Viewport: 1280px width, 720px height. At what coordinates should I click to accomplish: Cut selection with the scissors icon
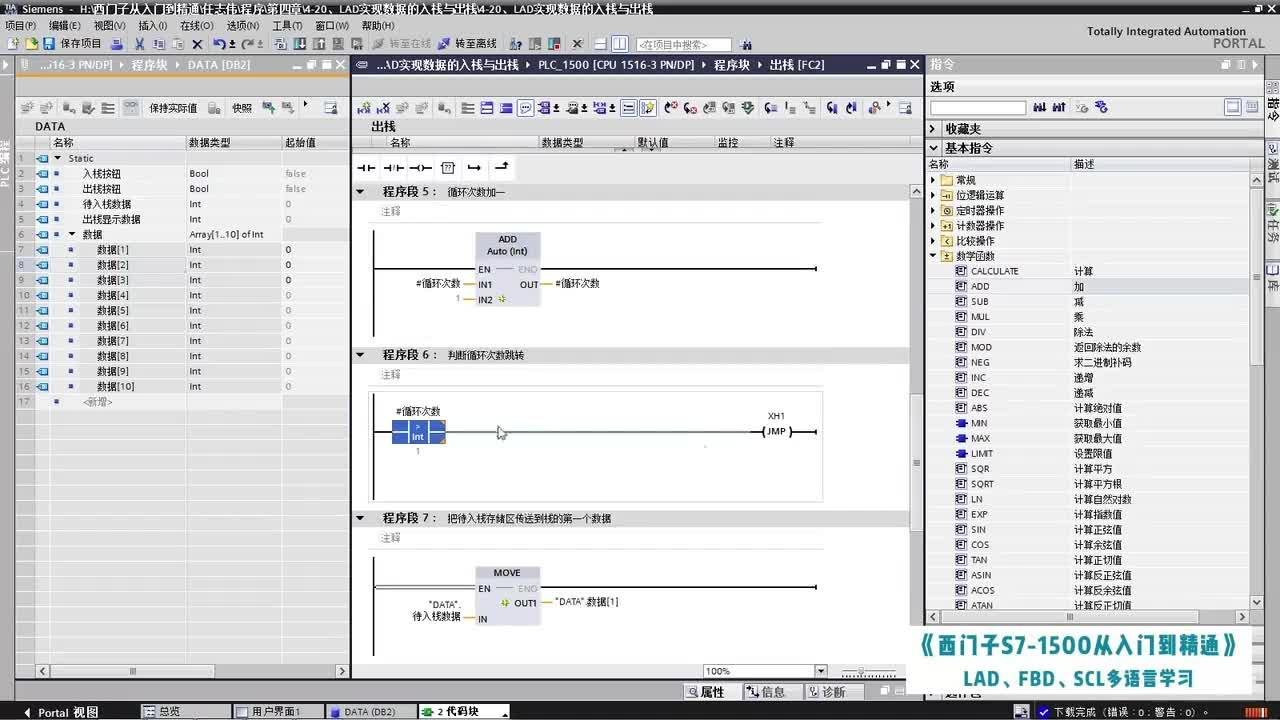pos(139,44)
